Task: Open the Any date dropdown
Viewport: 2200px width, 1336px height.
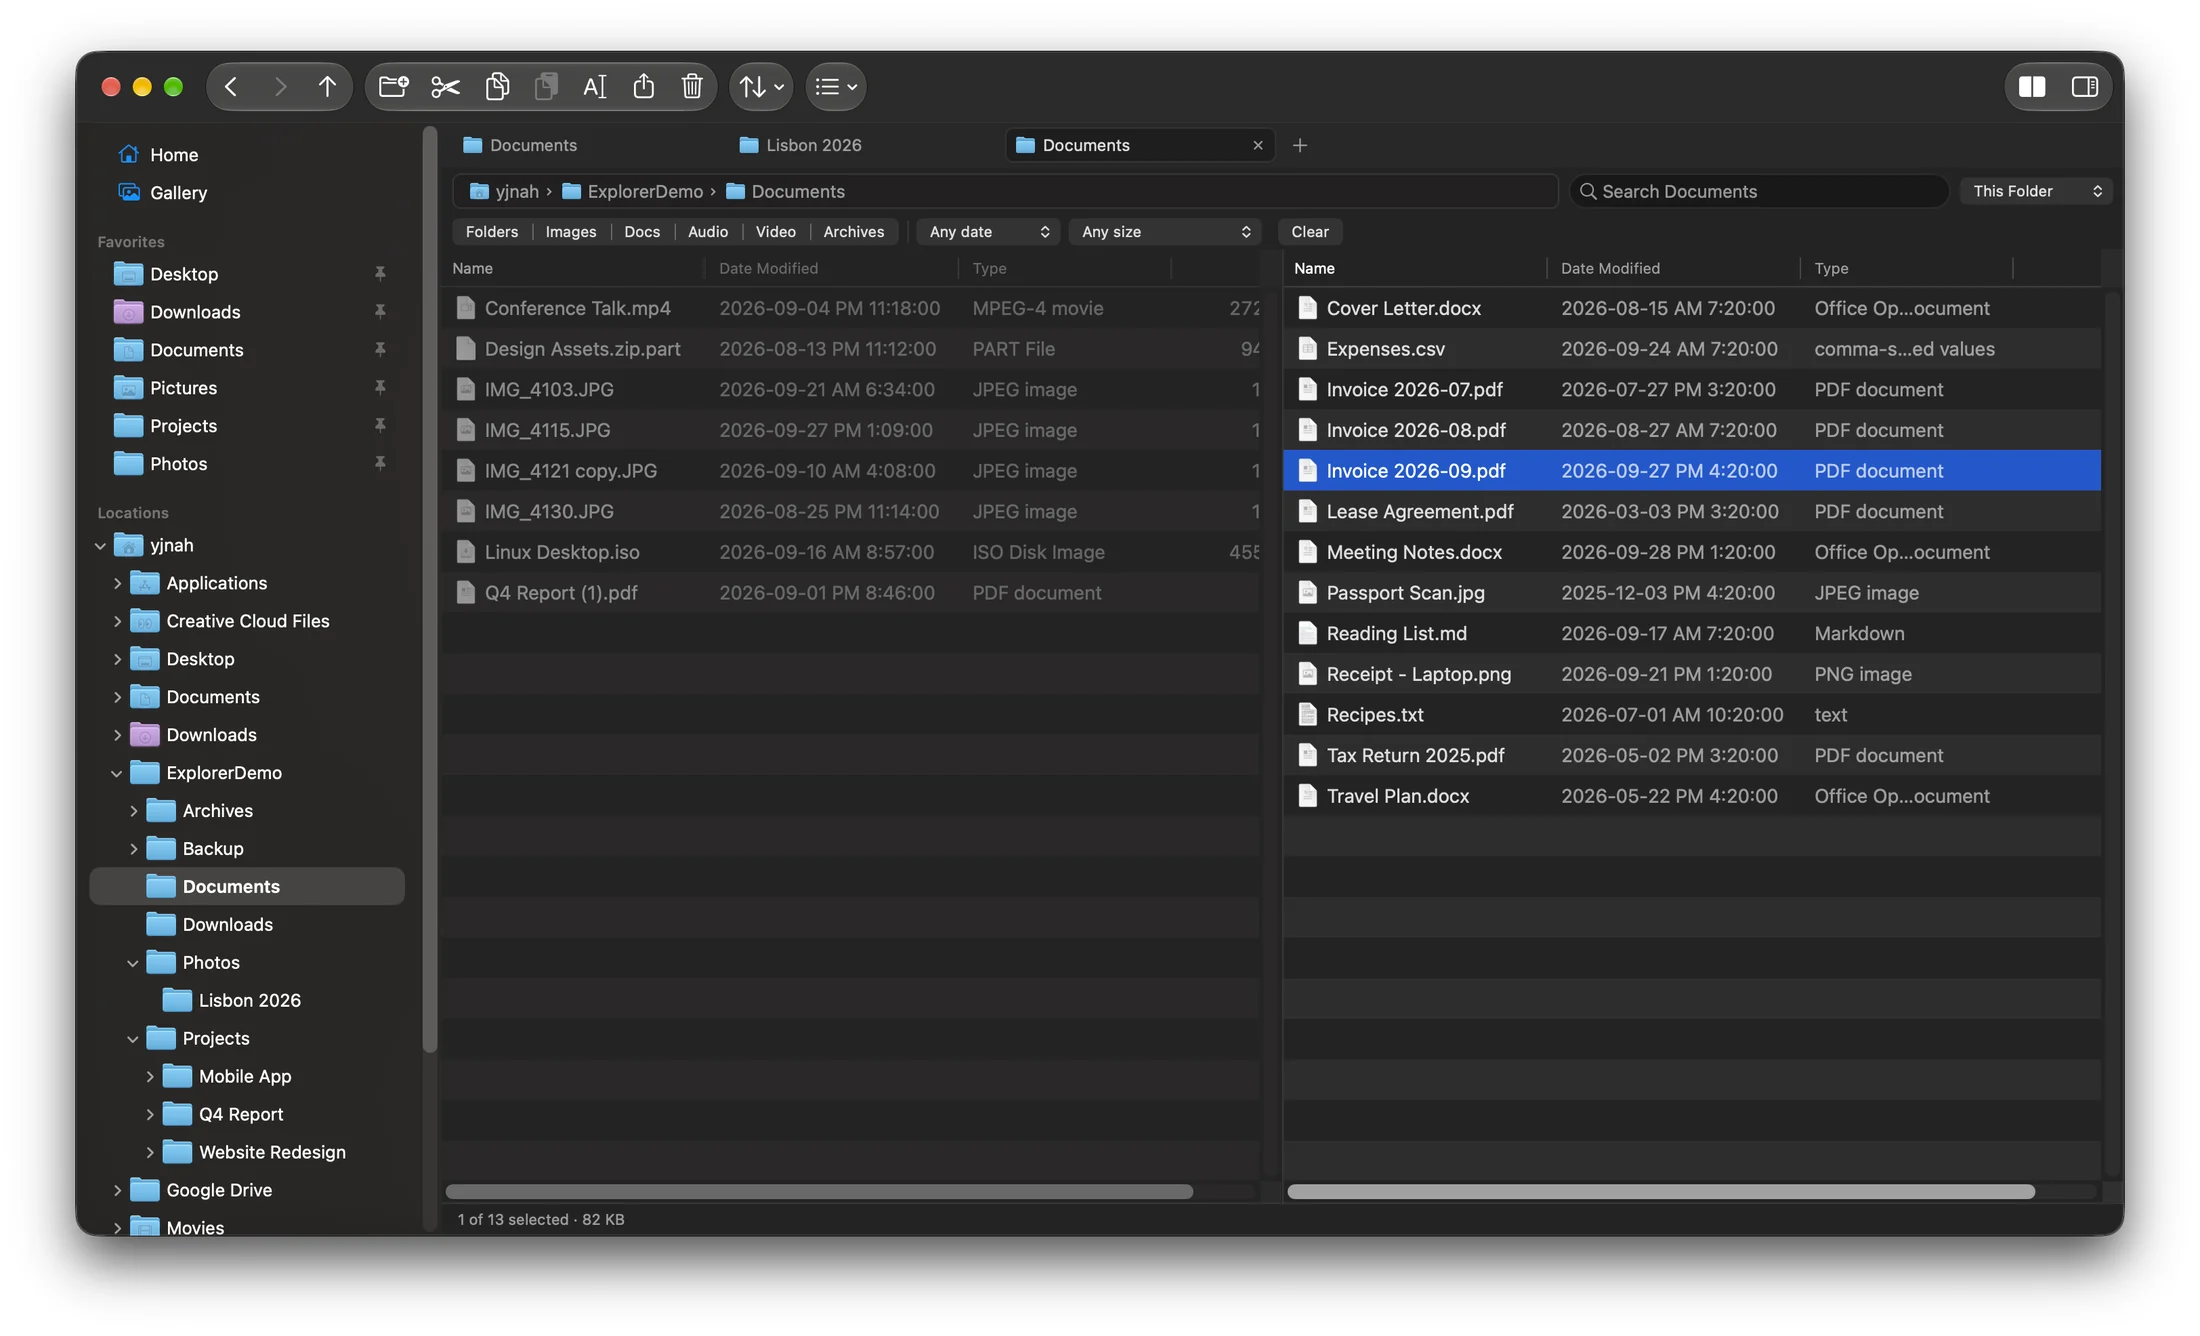Action: (x=988, y=232)
